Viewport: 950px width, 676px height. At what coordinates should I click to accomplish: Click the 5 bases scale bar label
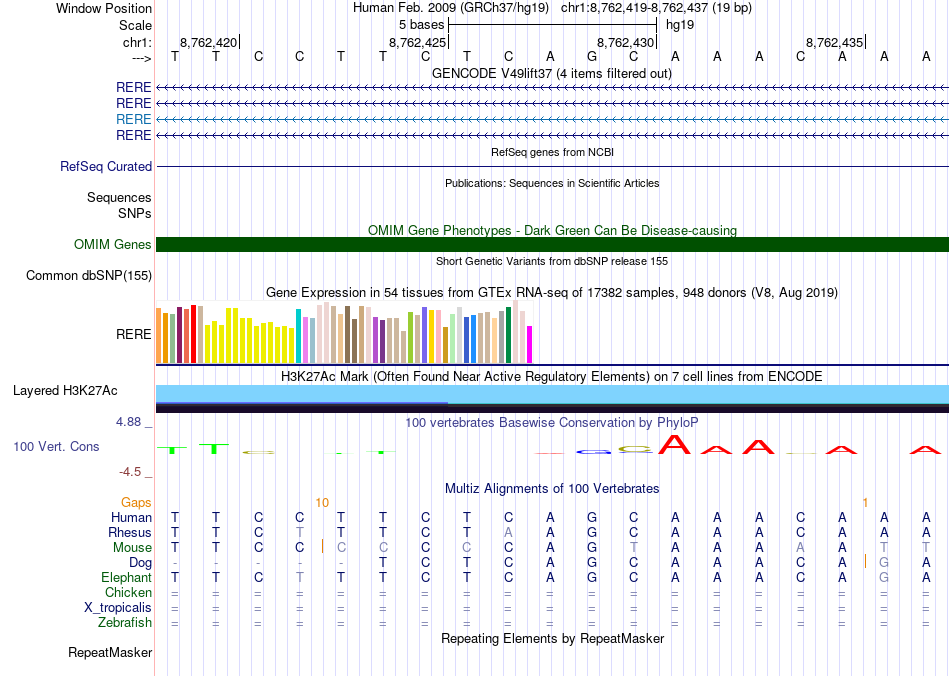click(x=421, y=25)
